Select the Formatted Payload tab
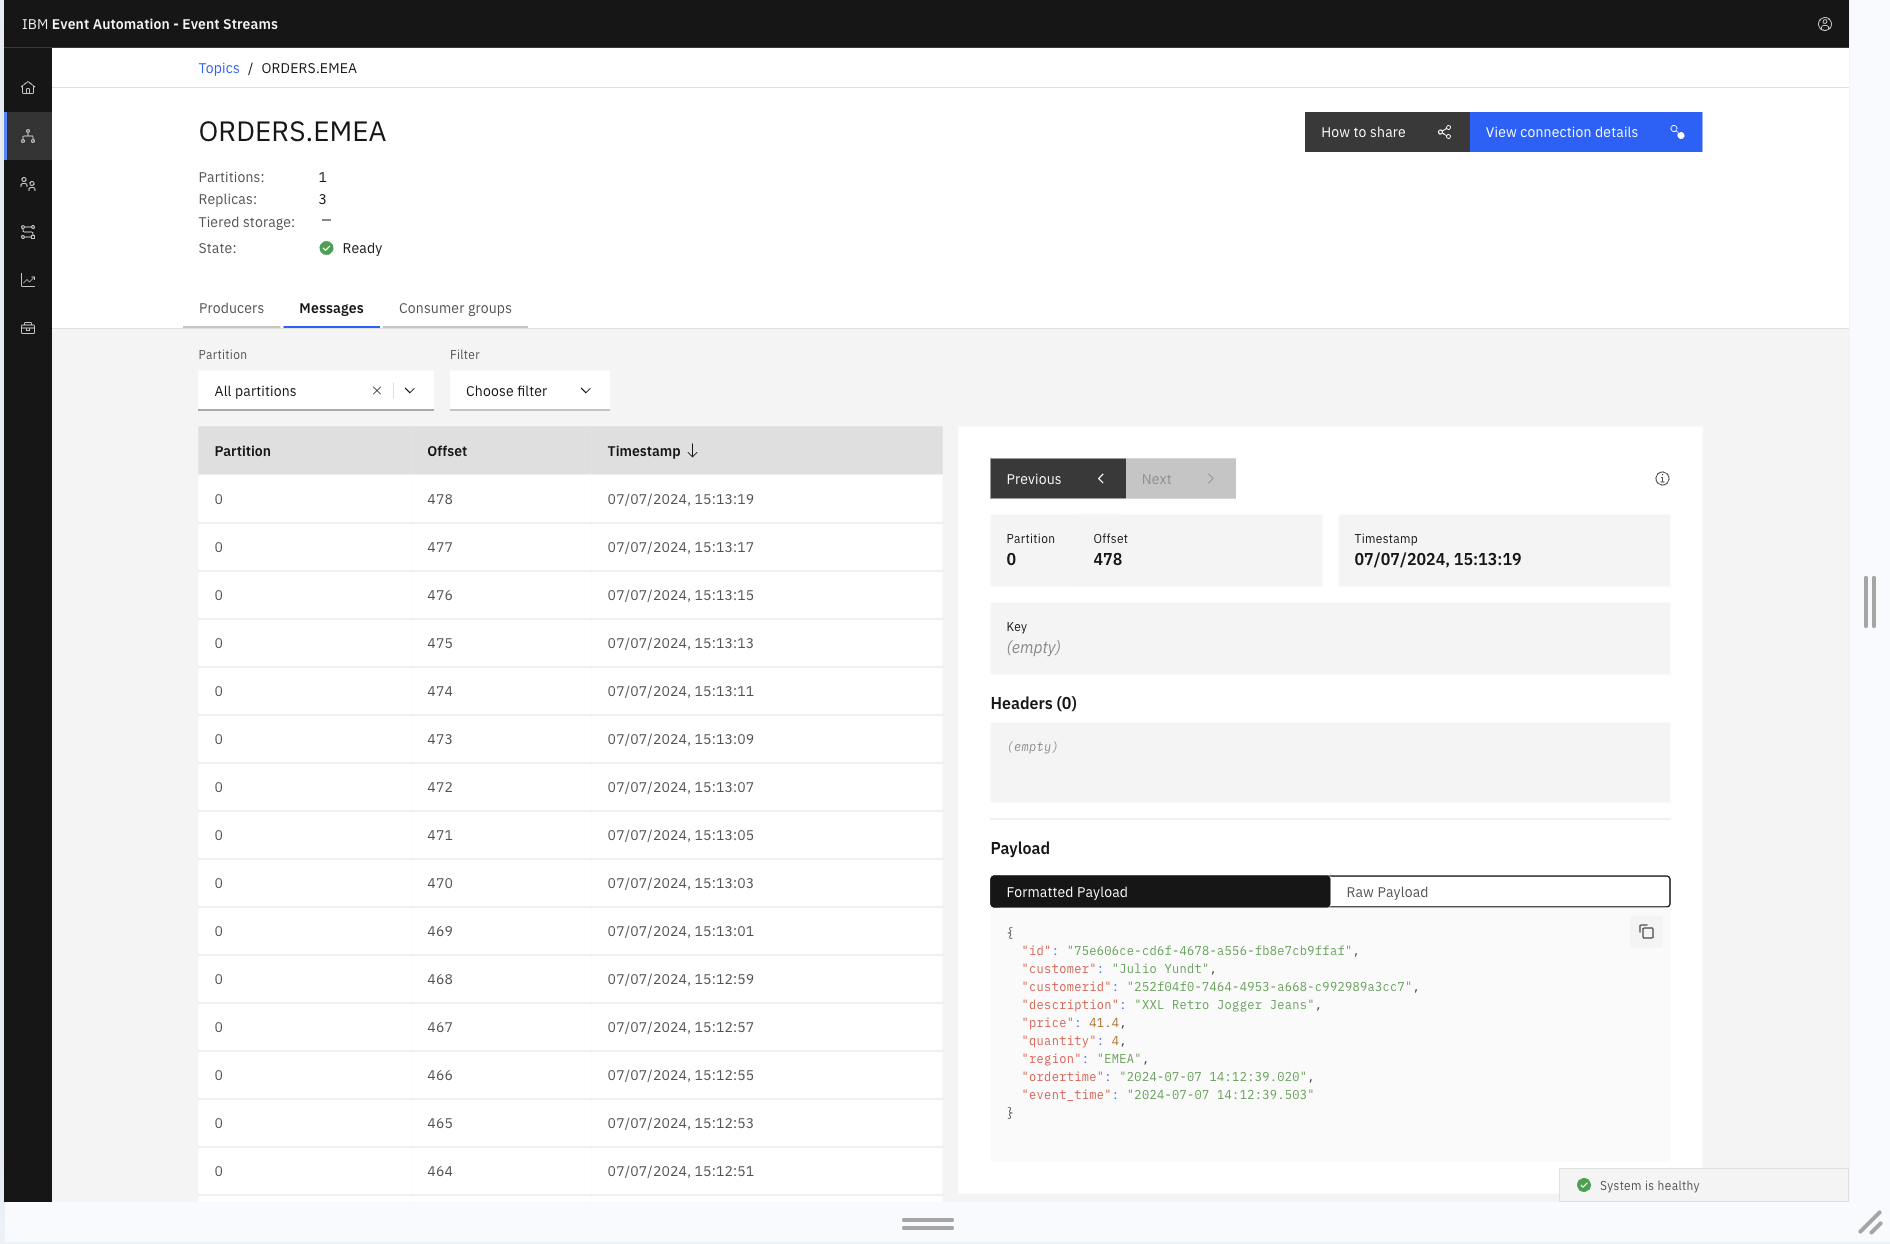The width and height of the screenshot is (1890, 1244). 1160,892
